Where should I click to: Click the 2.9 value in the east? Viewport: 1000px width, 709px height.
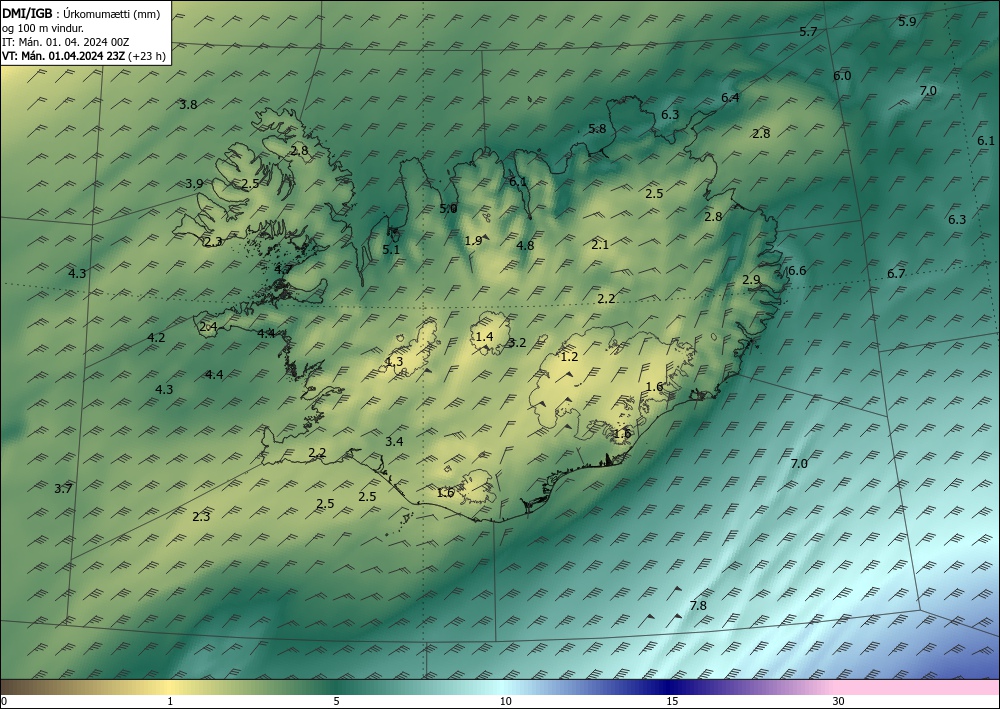coord(751,280)
